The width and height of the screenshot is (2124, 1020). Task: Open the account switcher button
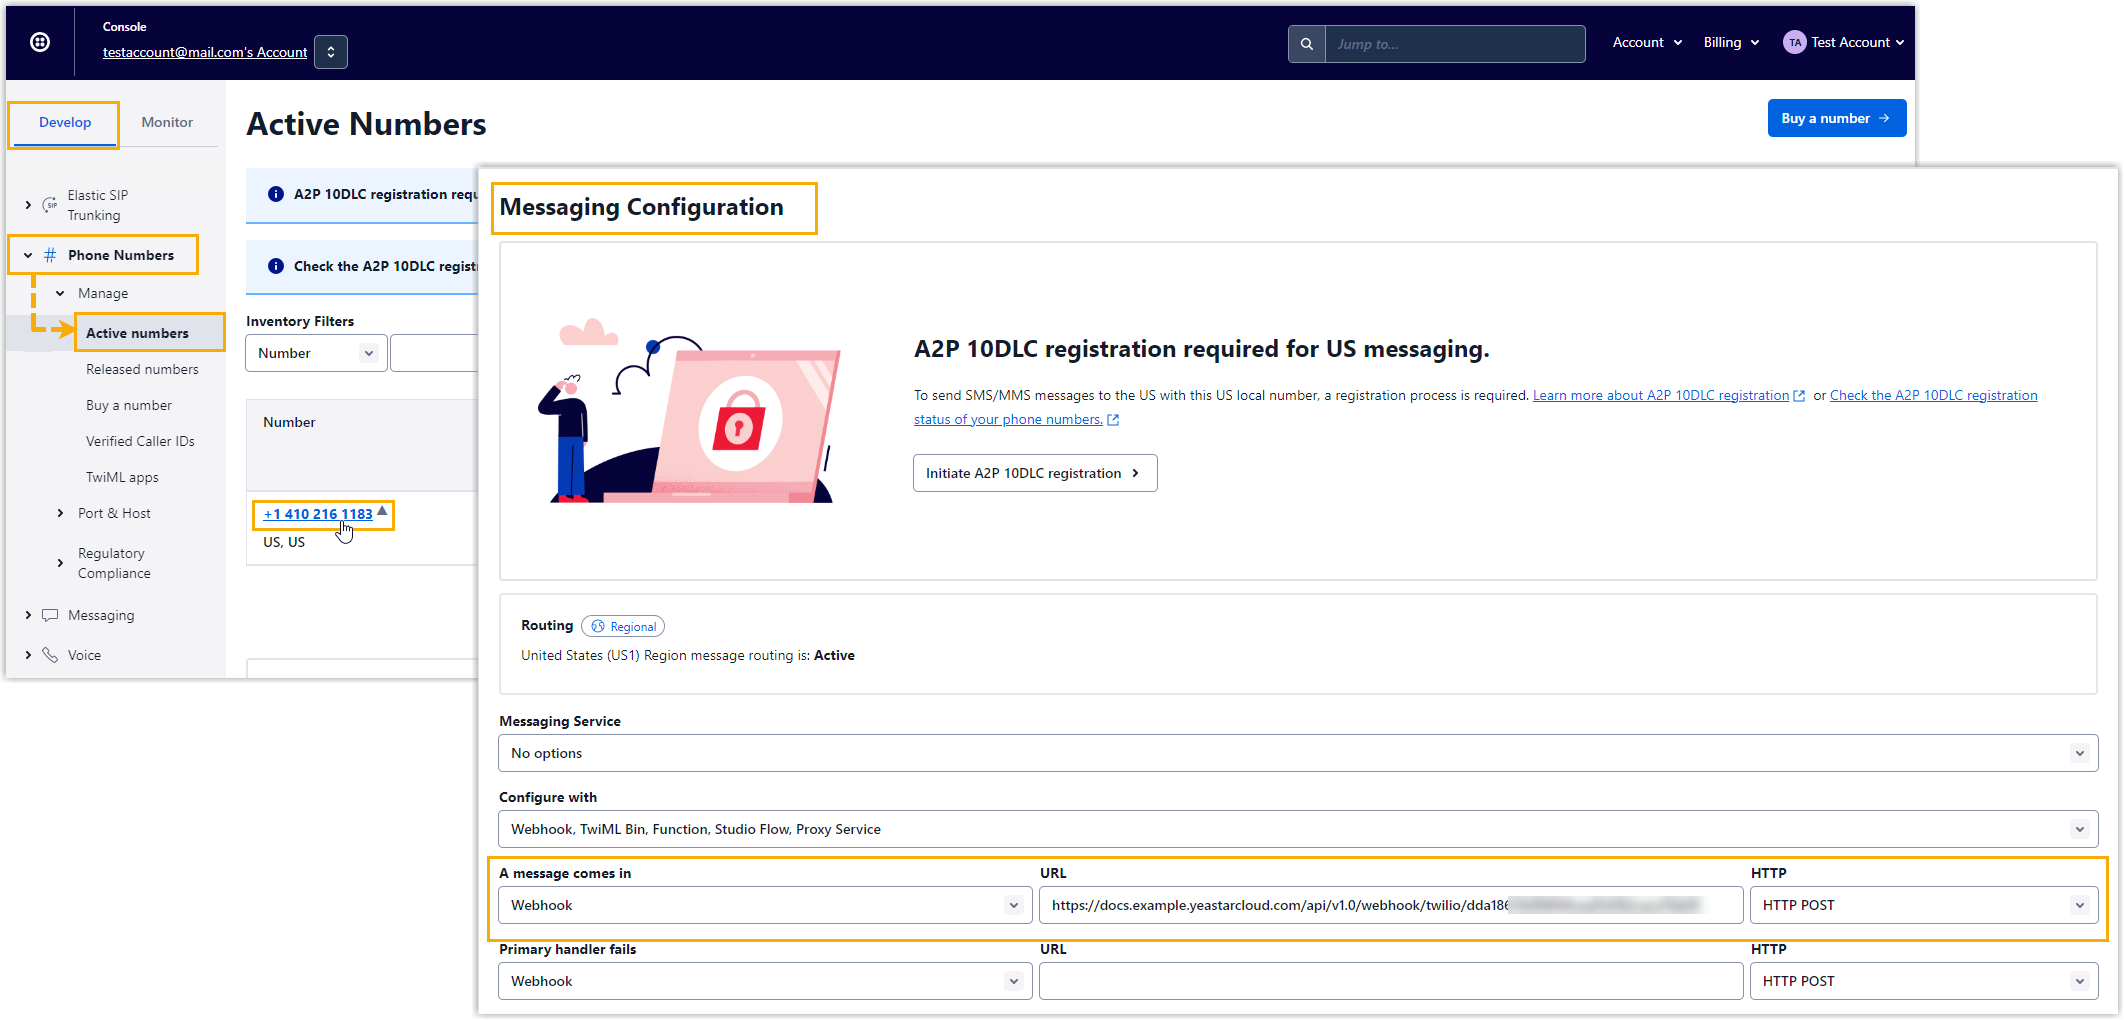coord(331,52)
